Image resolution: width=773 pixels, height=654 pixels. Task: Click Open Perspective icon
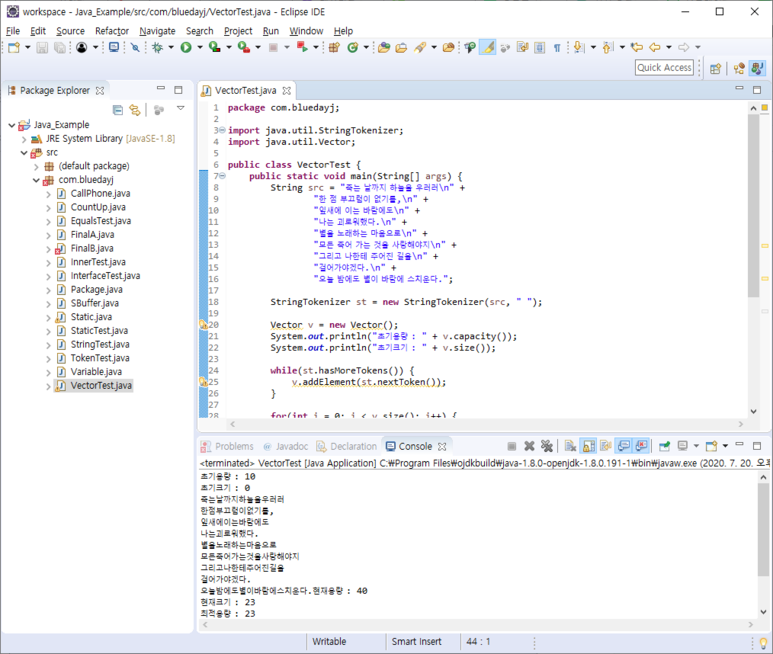(x=716, y=68)
